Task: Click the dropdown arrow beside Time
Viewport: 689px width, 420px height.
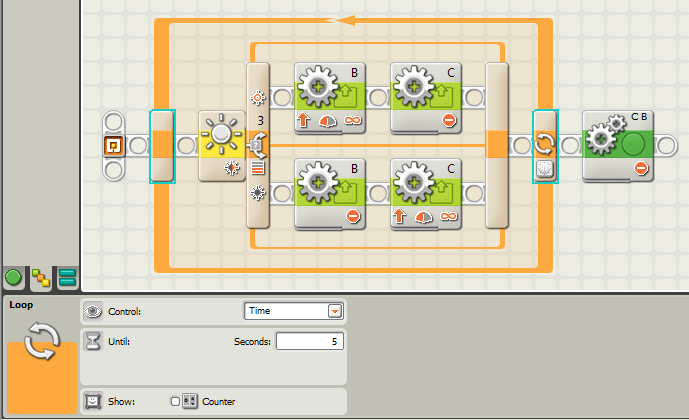Action: [334, 311]
